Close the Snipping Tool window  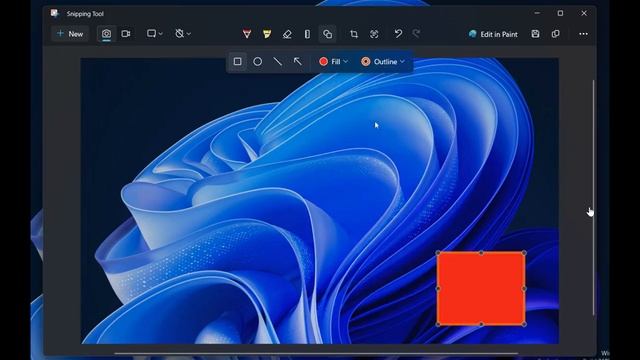[x=584, y=13]
